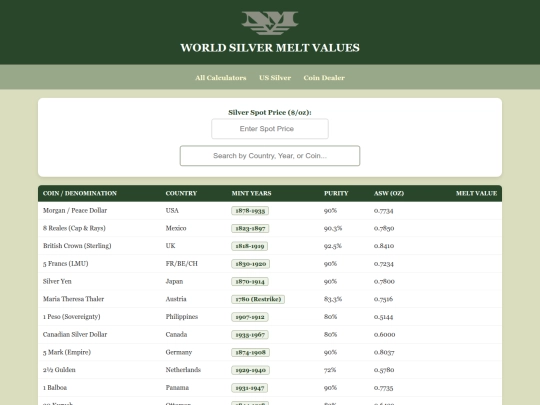Select the 5 Francs (LMU) entry

[66, 263]
